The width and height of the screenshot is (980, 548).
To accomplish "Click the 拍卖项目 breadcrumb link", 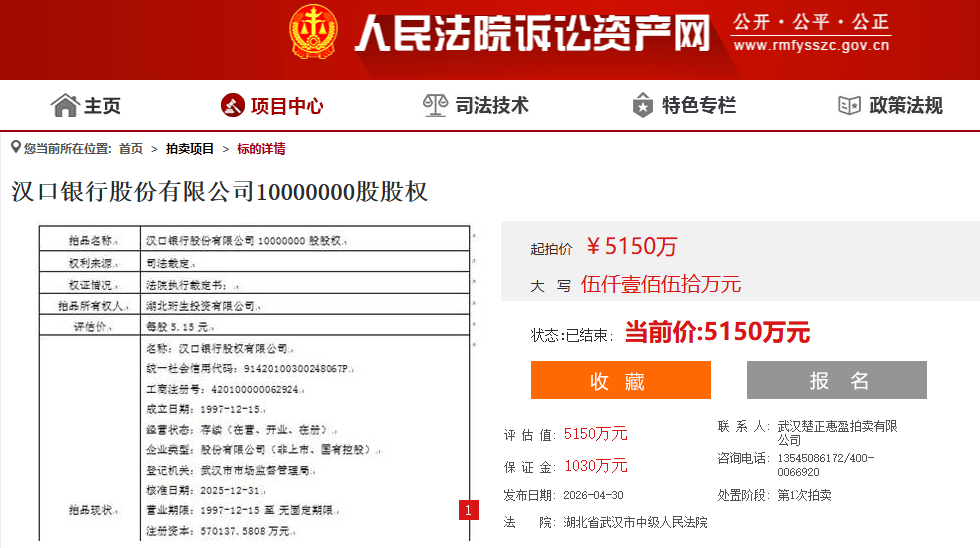I will tap(189, 149).
